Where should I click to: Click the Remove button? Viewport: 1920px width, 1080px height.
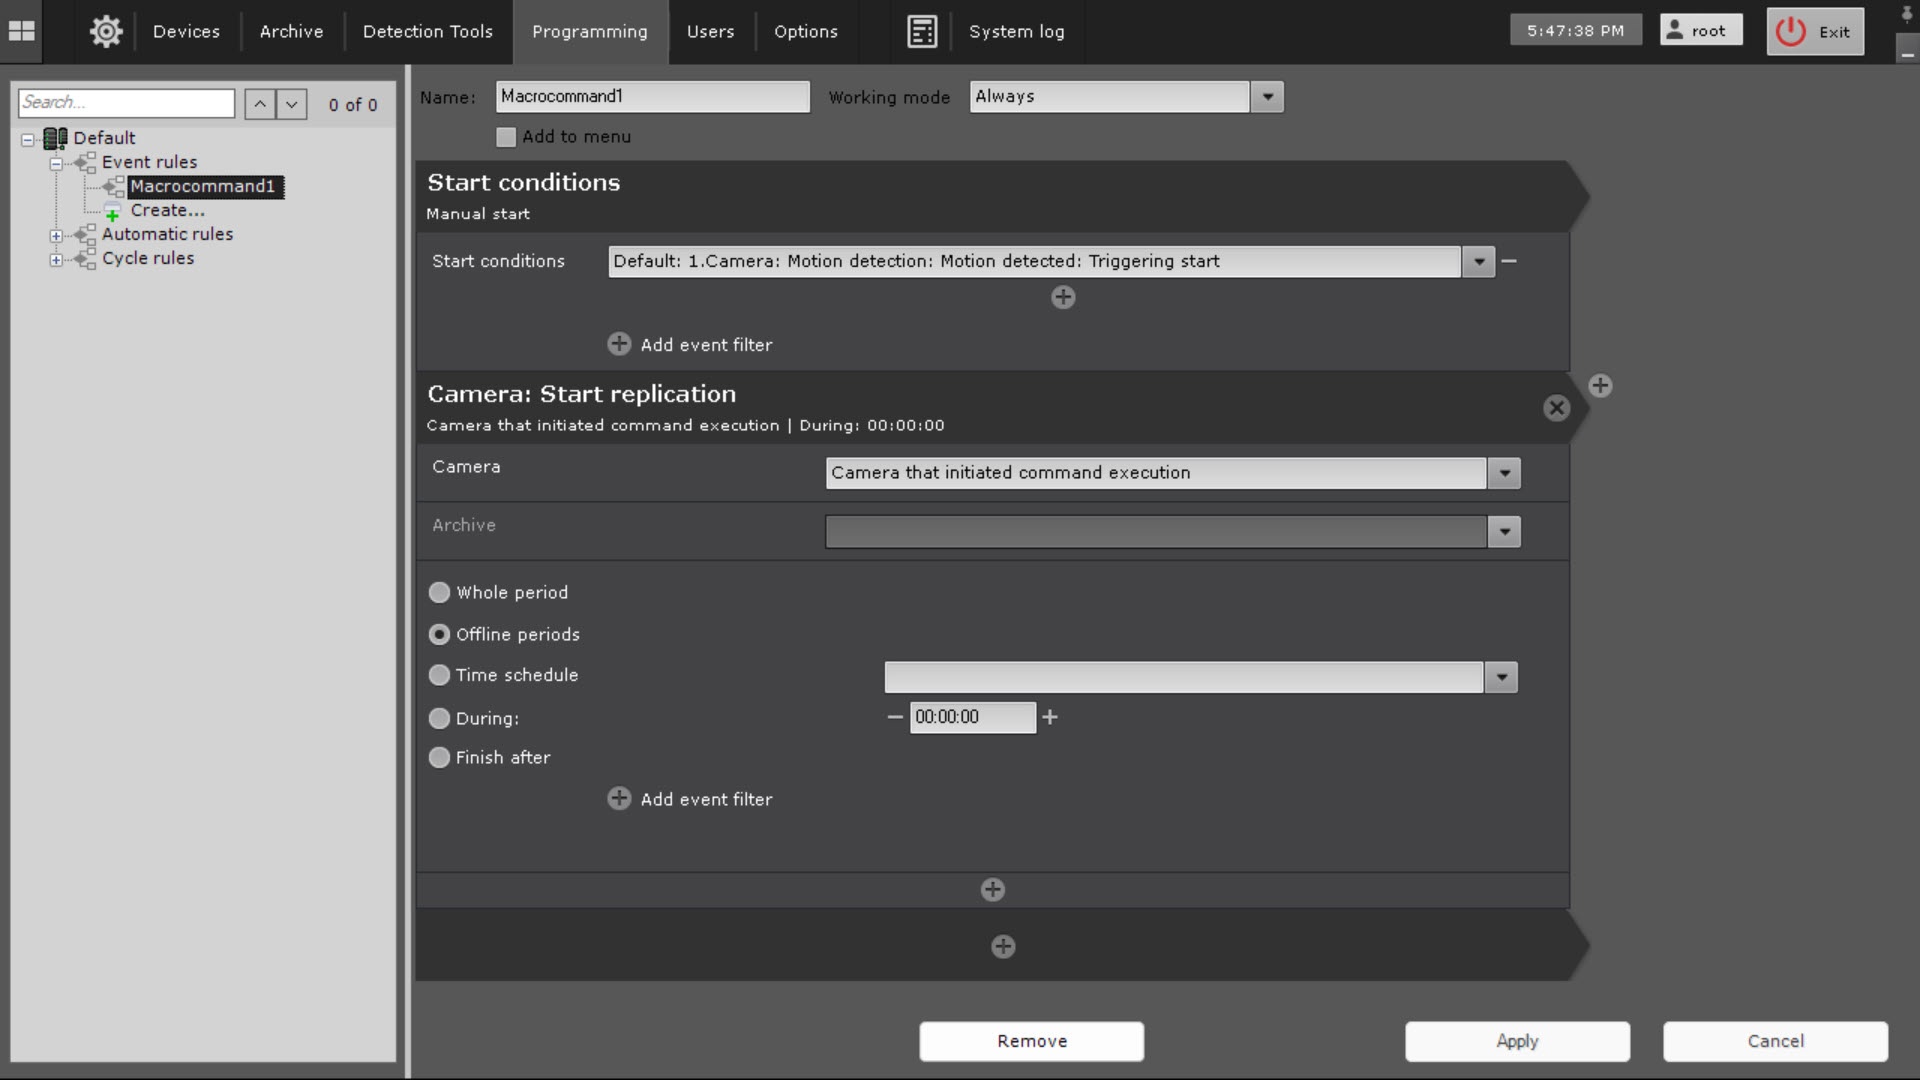pyautogui.click(x=1031, y=1041)
